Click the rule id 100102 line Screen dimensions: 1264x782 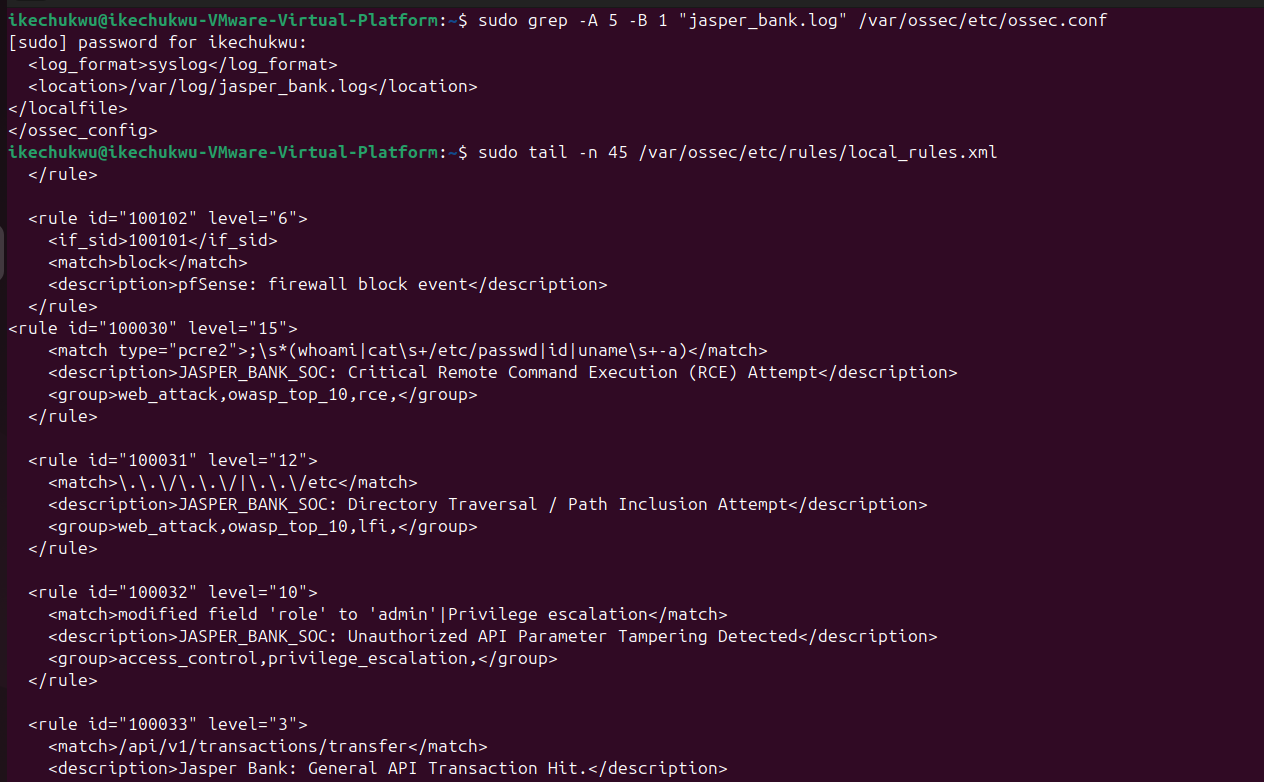(168, 218)
